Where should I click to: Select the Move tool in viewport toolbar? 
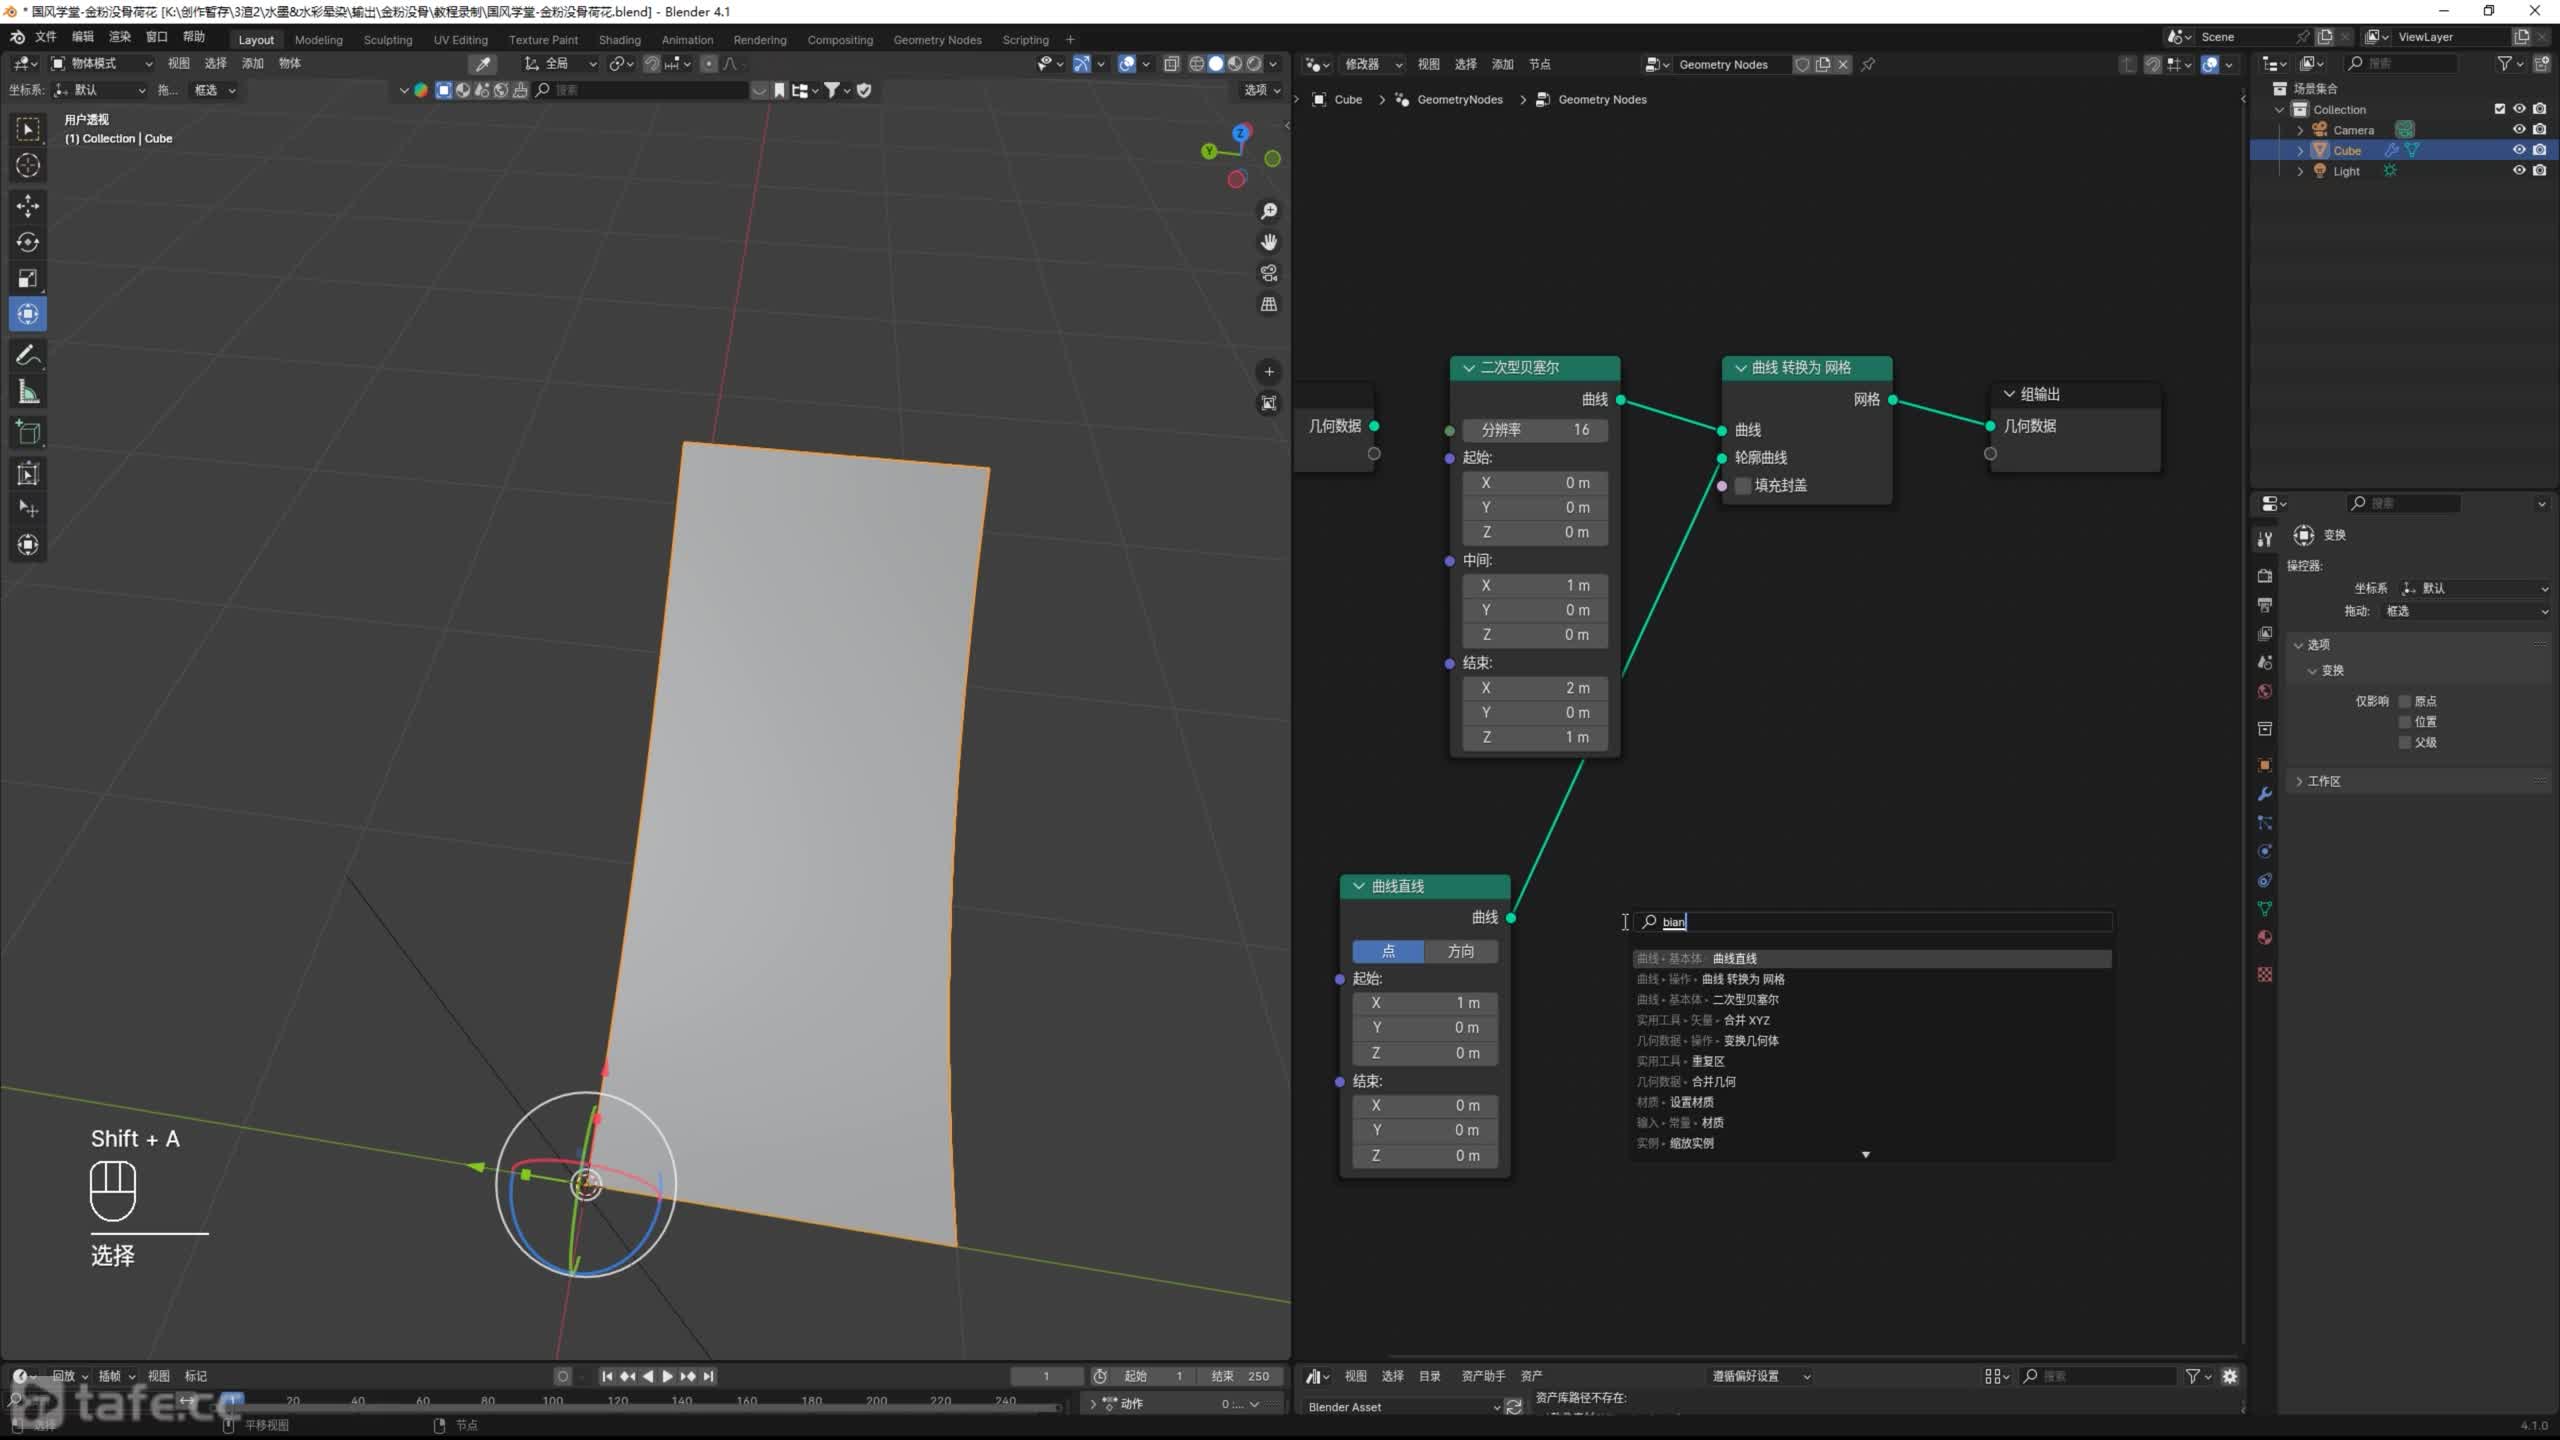28,206
